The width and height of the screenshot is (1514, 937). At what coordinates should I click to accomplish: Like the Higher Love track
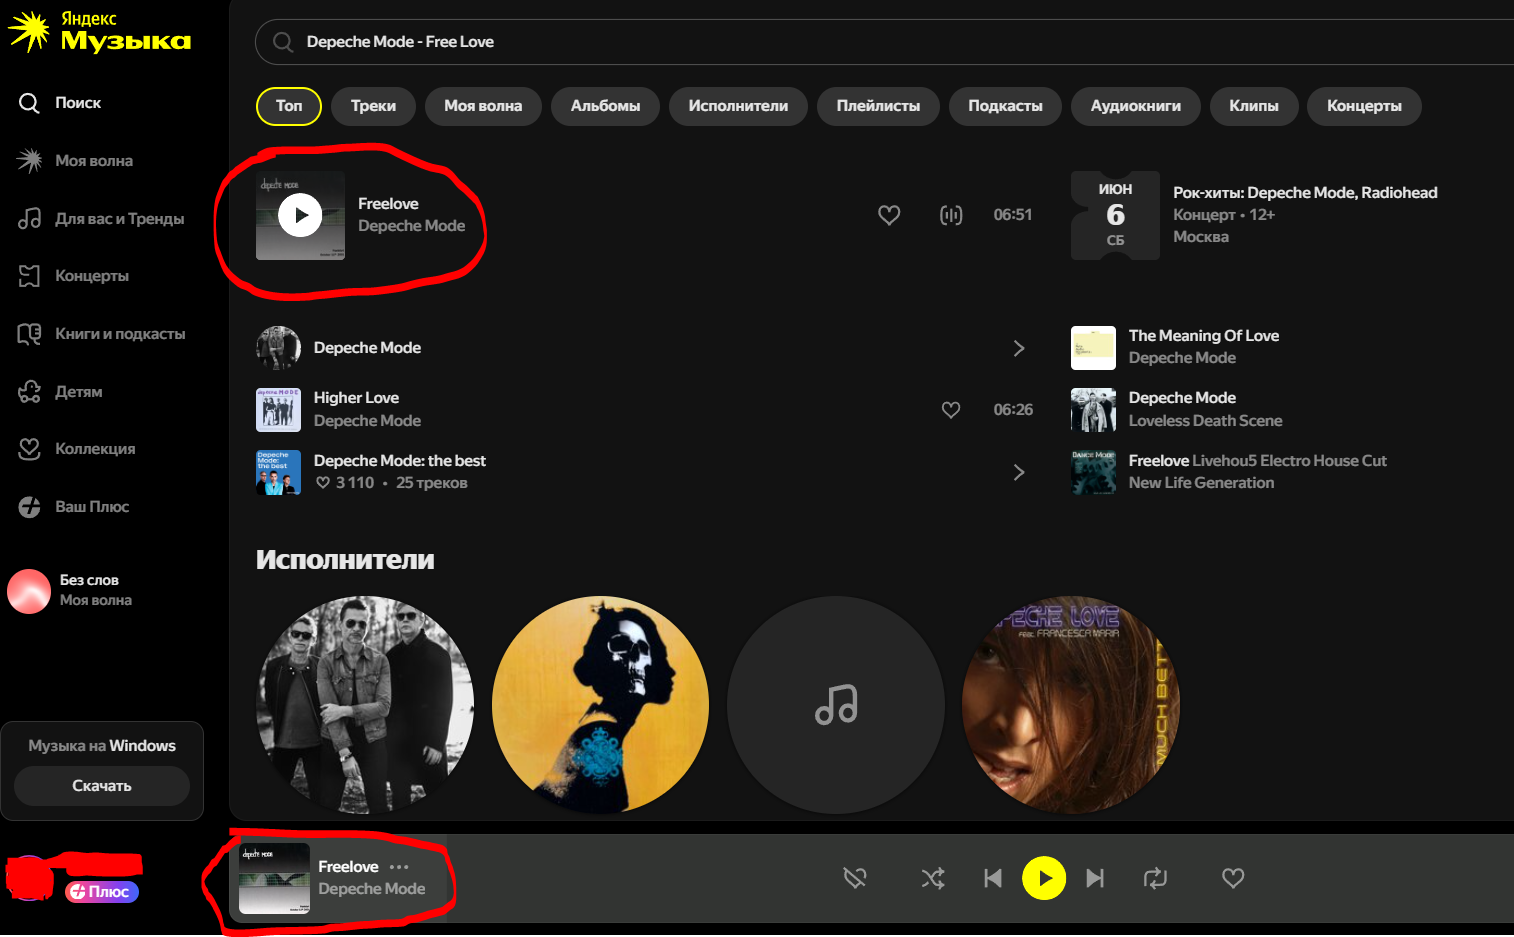(x=951, y=410)
